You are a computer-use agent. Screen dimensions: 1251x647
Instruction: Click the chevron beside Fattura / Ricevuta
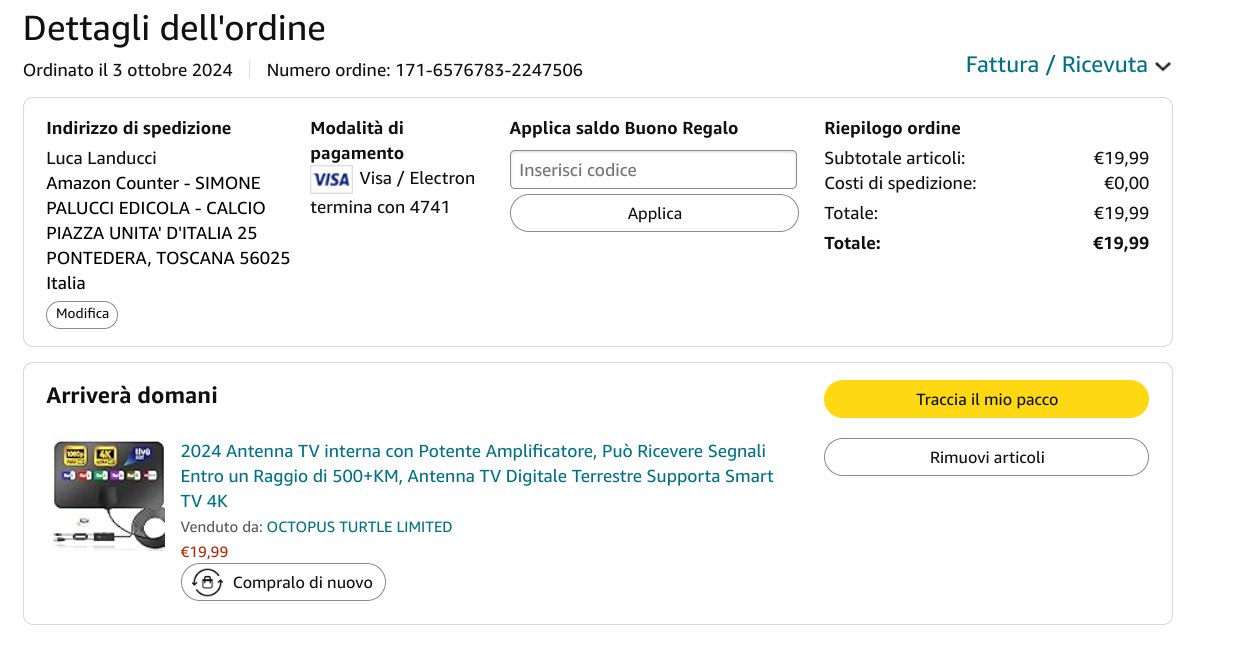tap(1162, 67)
